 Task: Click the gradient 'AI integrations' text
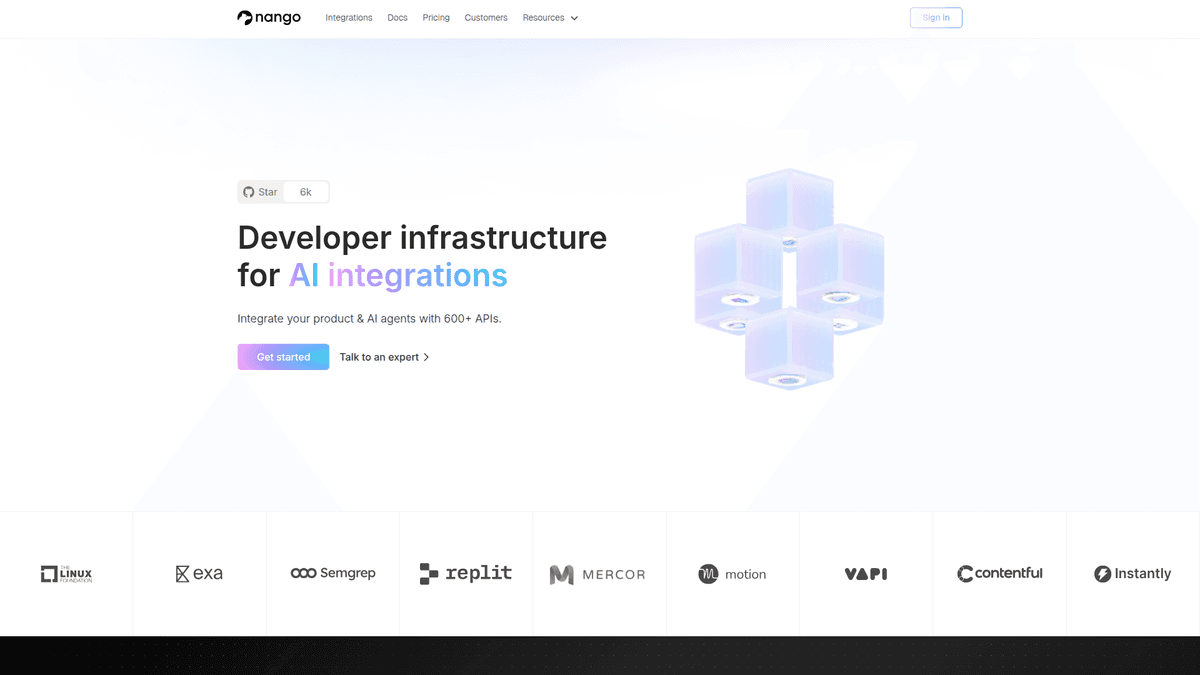pos(398,276)
